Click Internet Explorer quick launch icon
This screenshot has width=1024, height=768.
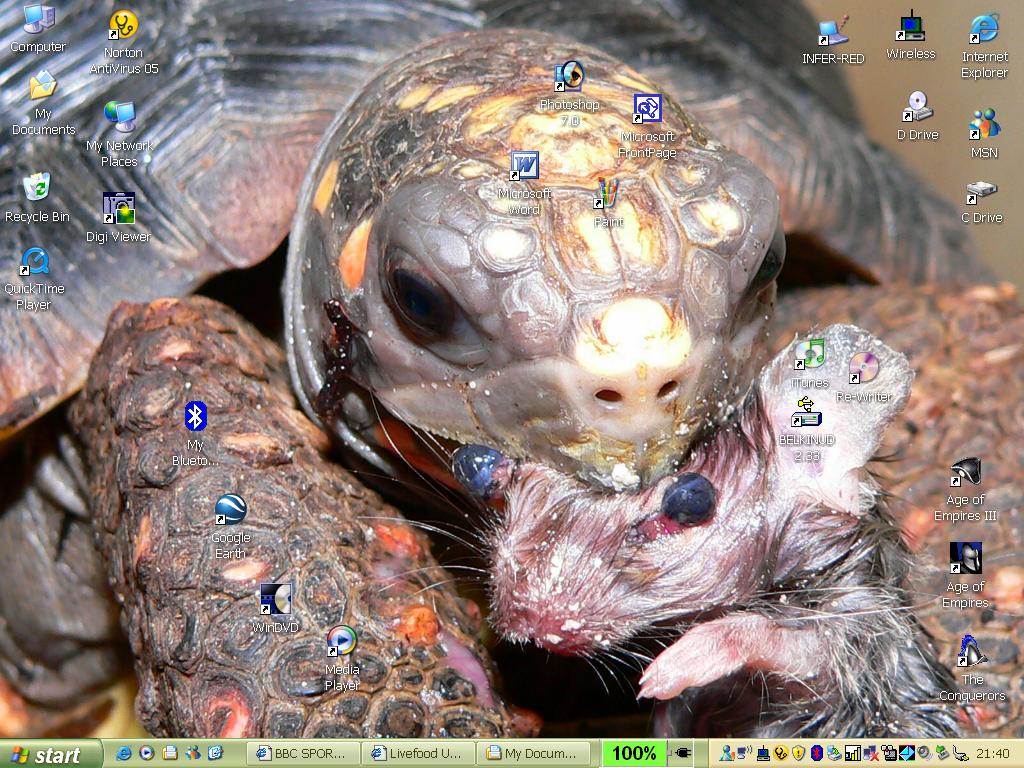[123, 754]
